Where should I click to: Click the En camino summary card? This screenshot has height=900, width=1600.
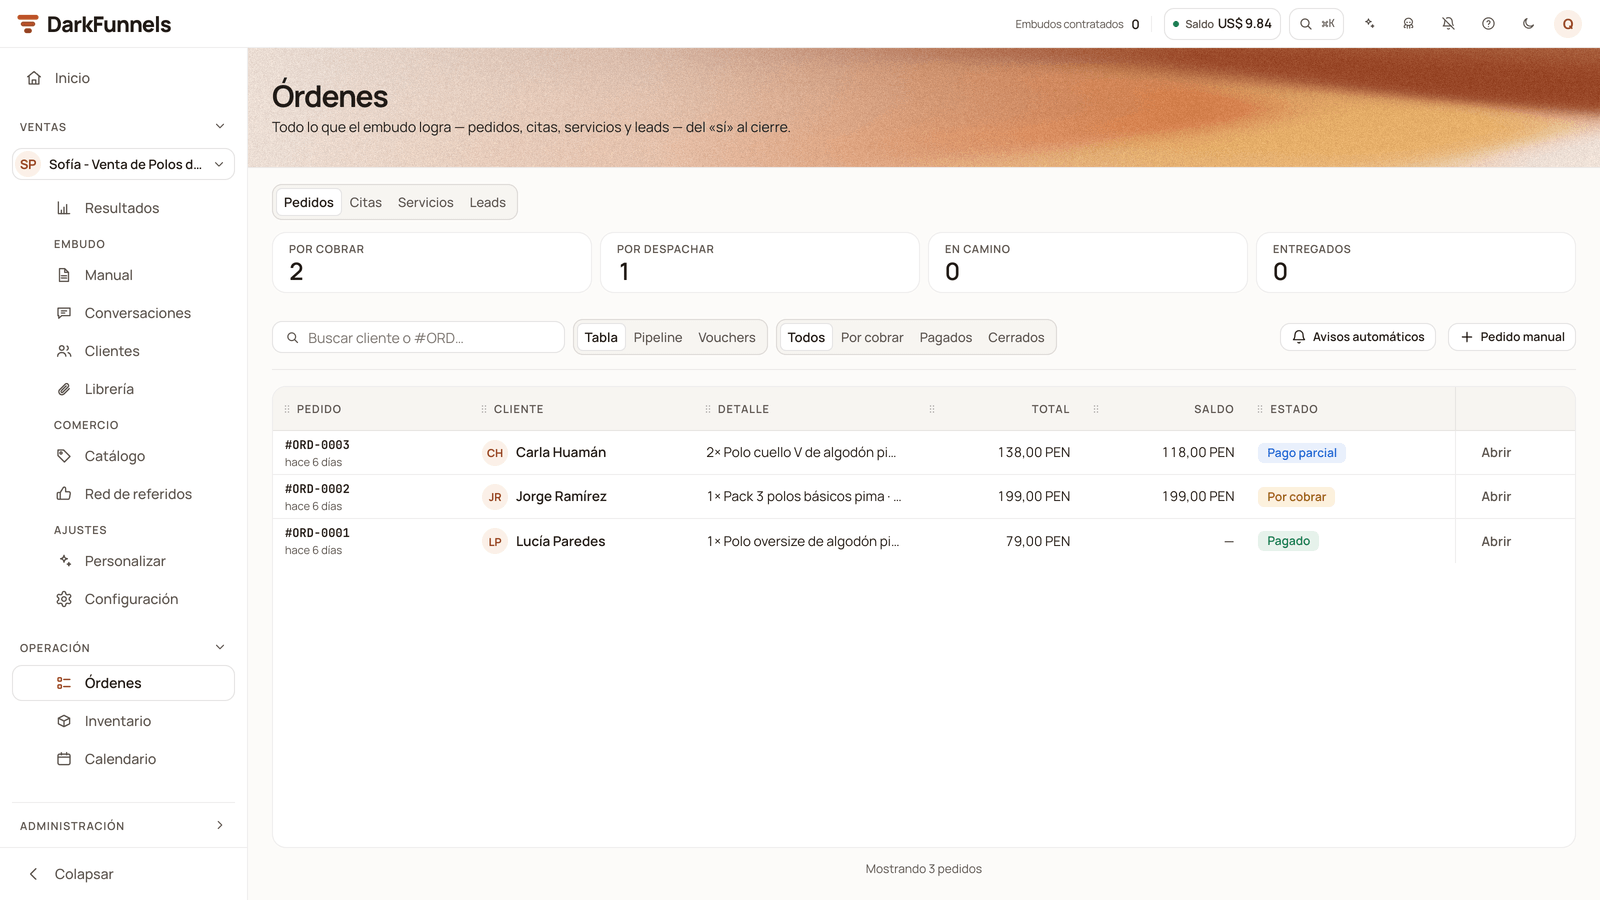click(x=1088, y=262)
